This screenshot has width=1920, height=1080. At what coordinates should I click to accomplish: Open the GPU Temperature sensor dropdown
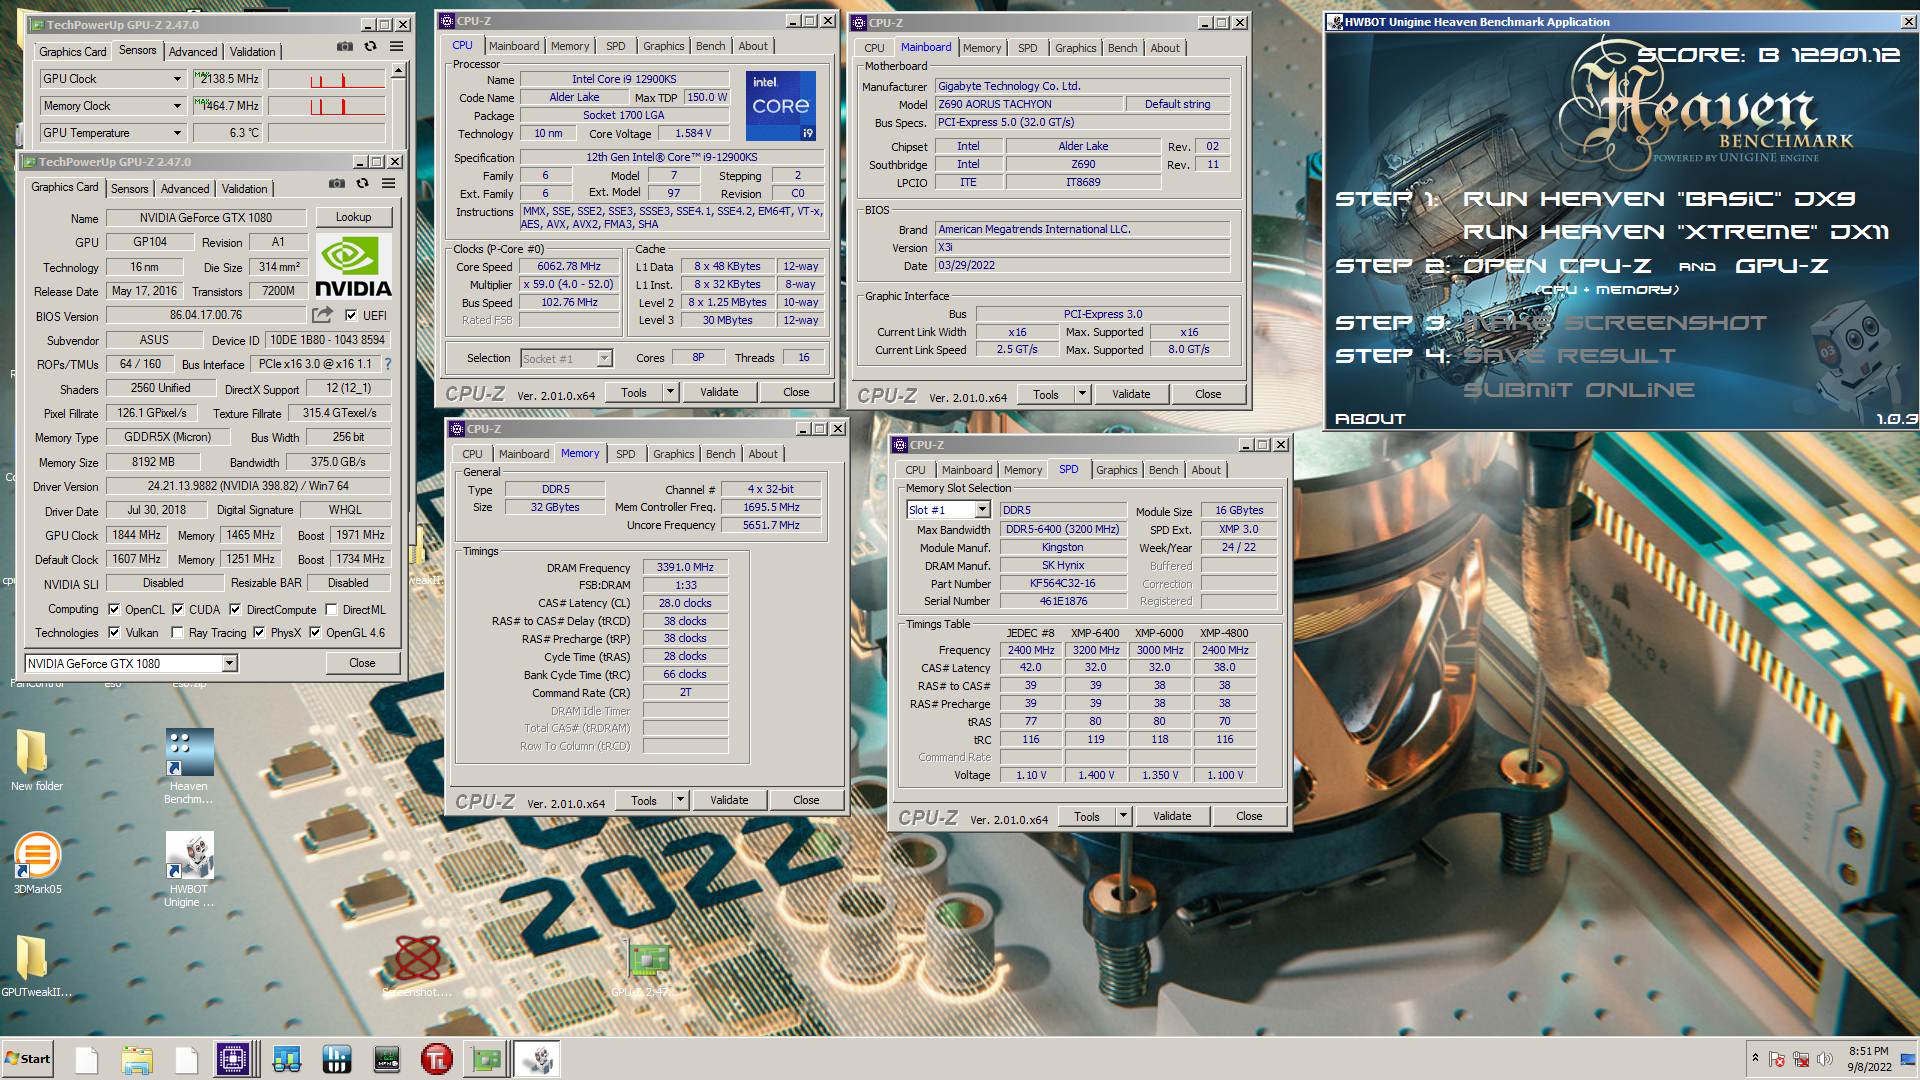pos(177,133)
